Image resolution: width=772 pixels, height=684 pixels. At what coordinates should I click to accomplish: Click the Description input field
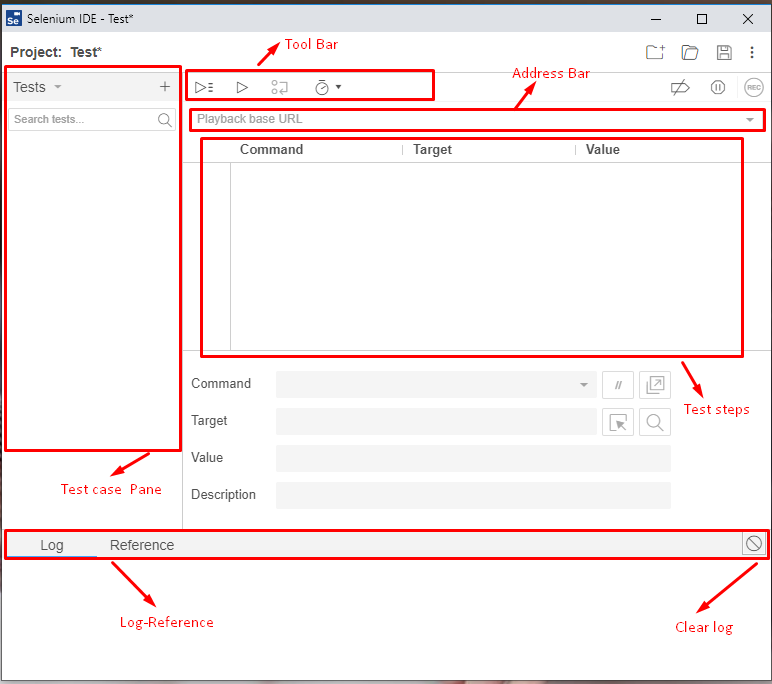[x=473, y=495]
